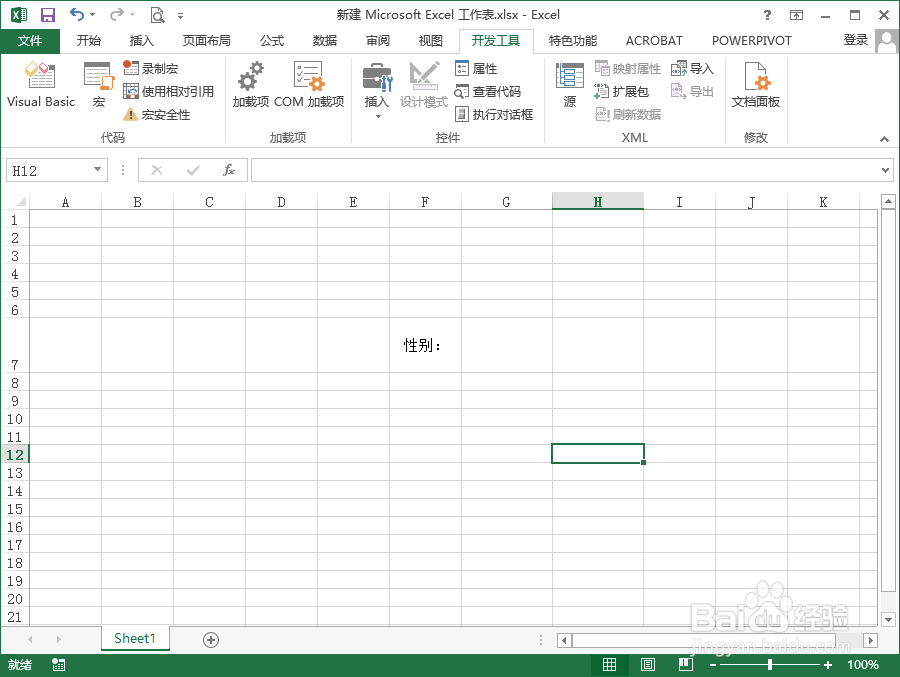Open the ACROBAT tab
The image size is (900, 677).
[654, 40]
